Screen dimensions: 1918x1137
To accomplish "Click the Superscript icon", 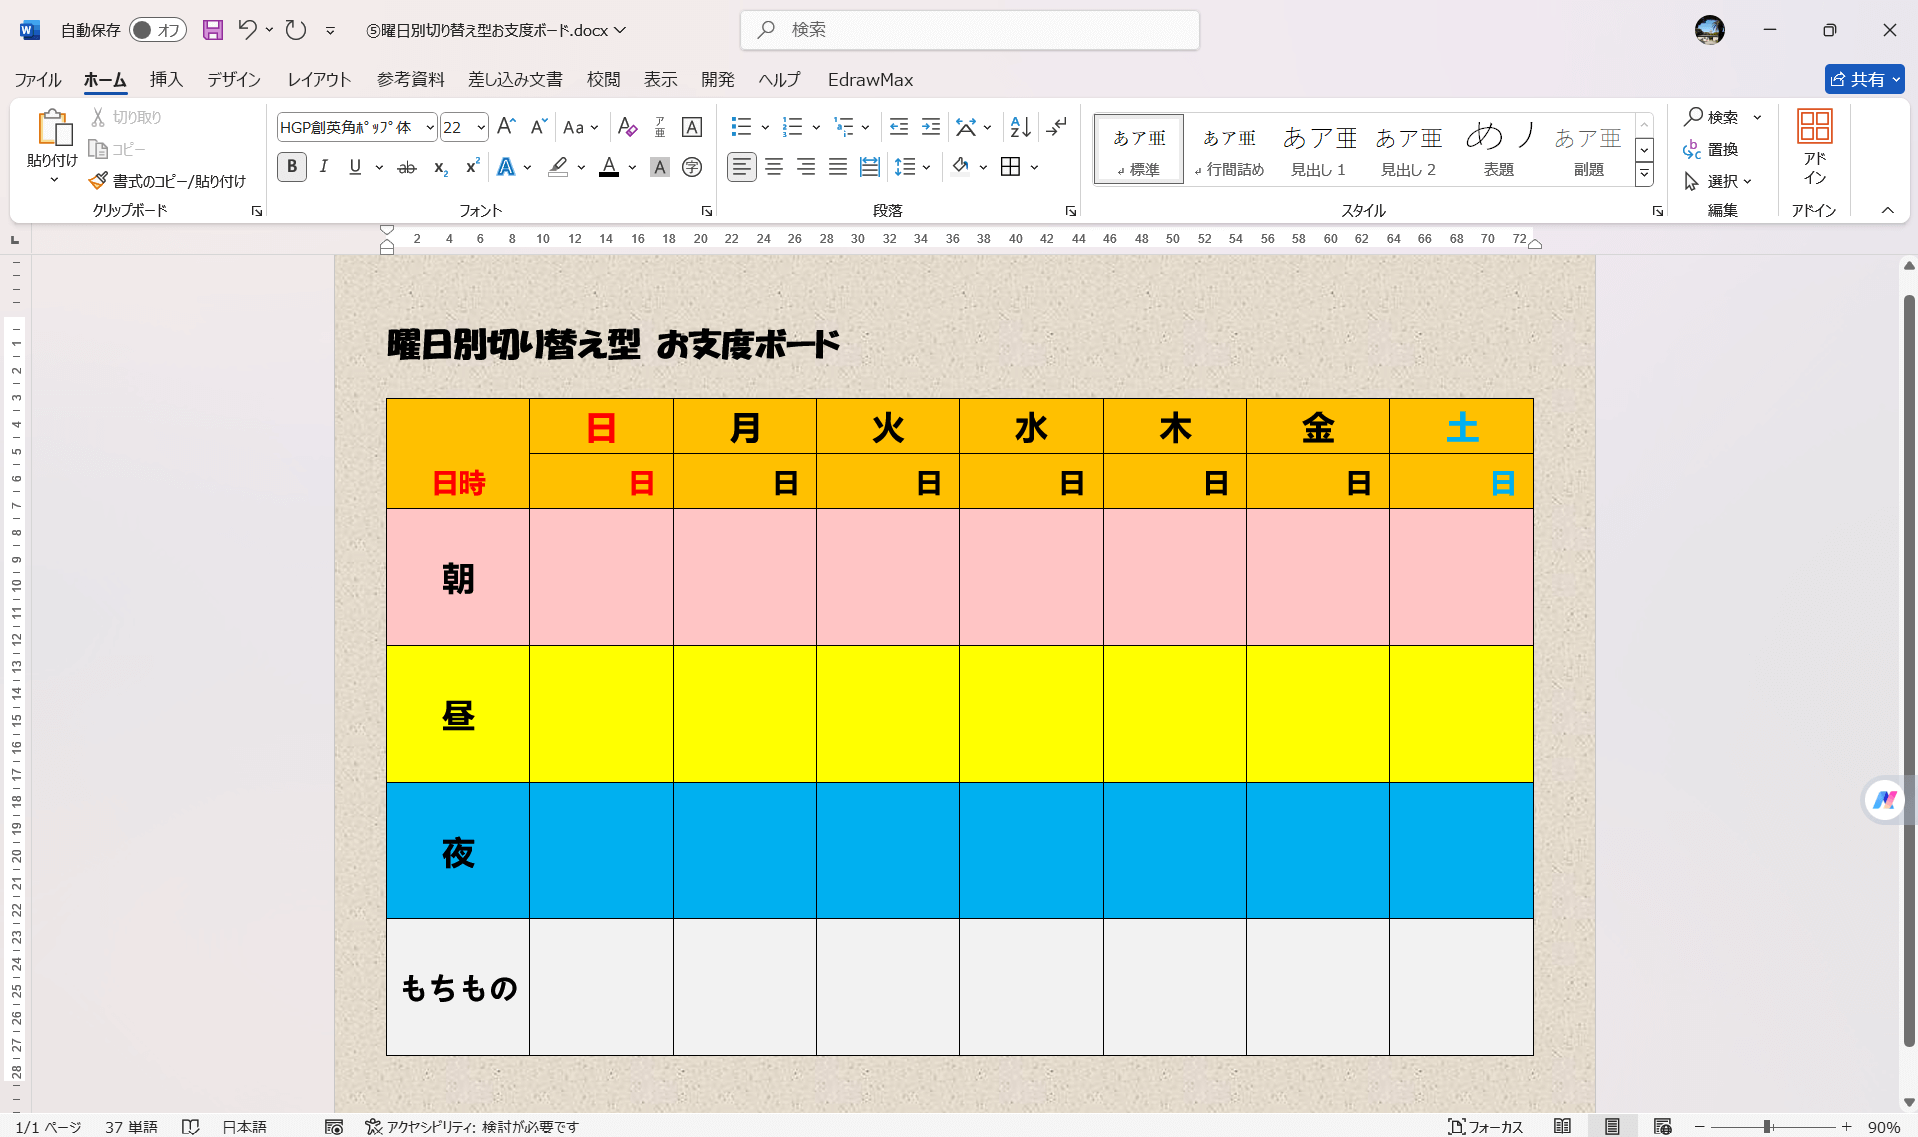I will tap(470, 168).
